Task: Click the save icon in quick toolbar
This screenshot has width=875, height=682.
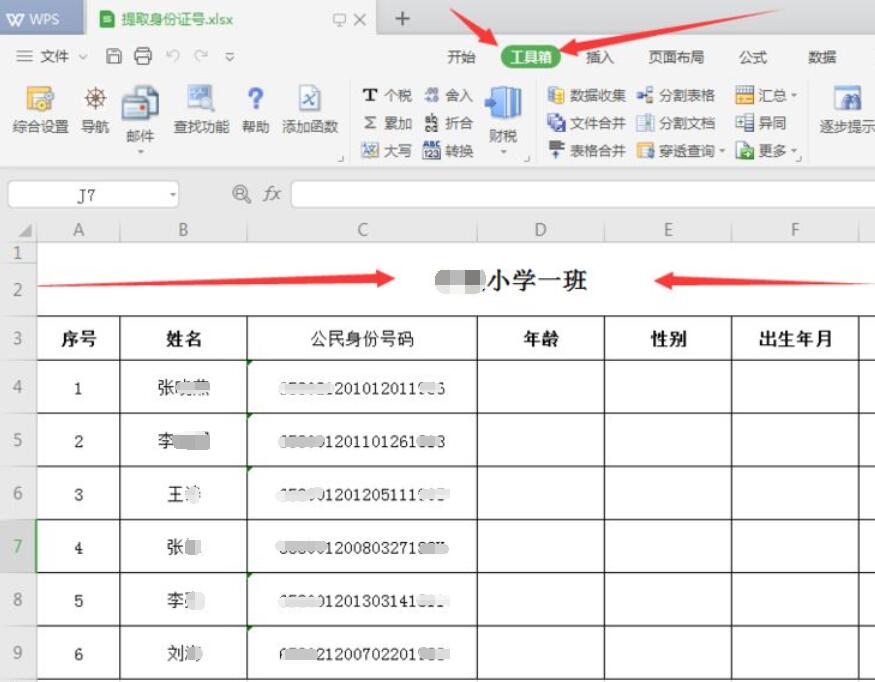Action: (x=114, y=57)
